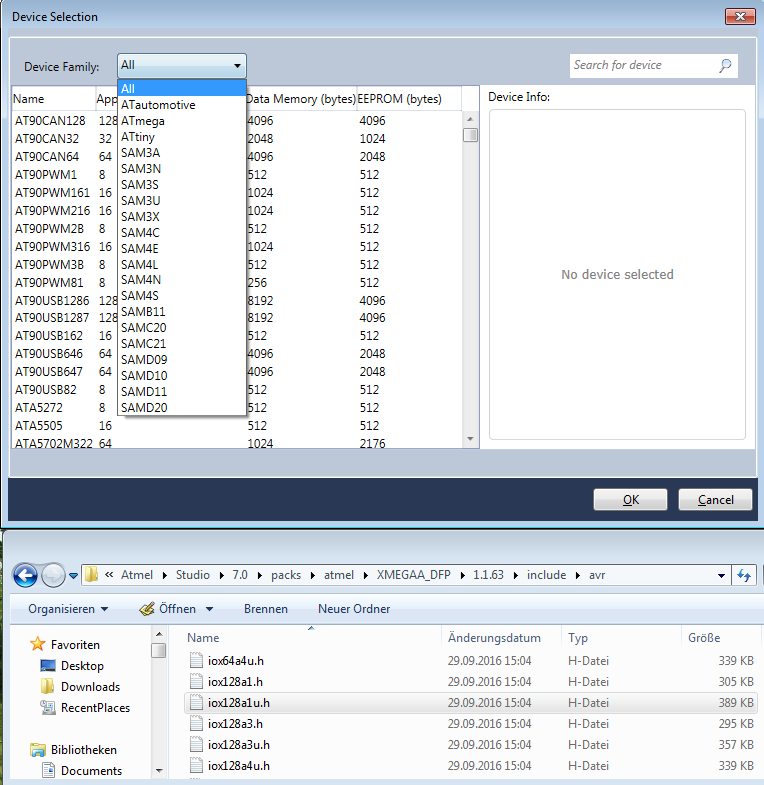The image size is (764, 785).
Task: Click the Cancel button
Action: pos(715,500)
